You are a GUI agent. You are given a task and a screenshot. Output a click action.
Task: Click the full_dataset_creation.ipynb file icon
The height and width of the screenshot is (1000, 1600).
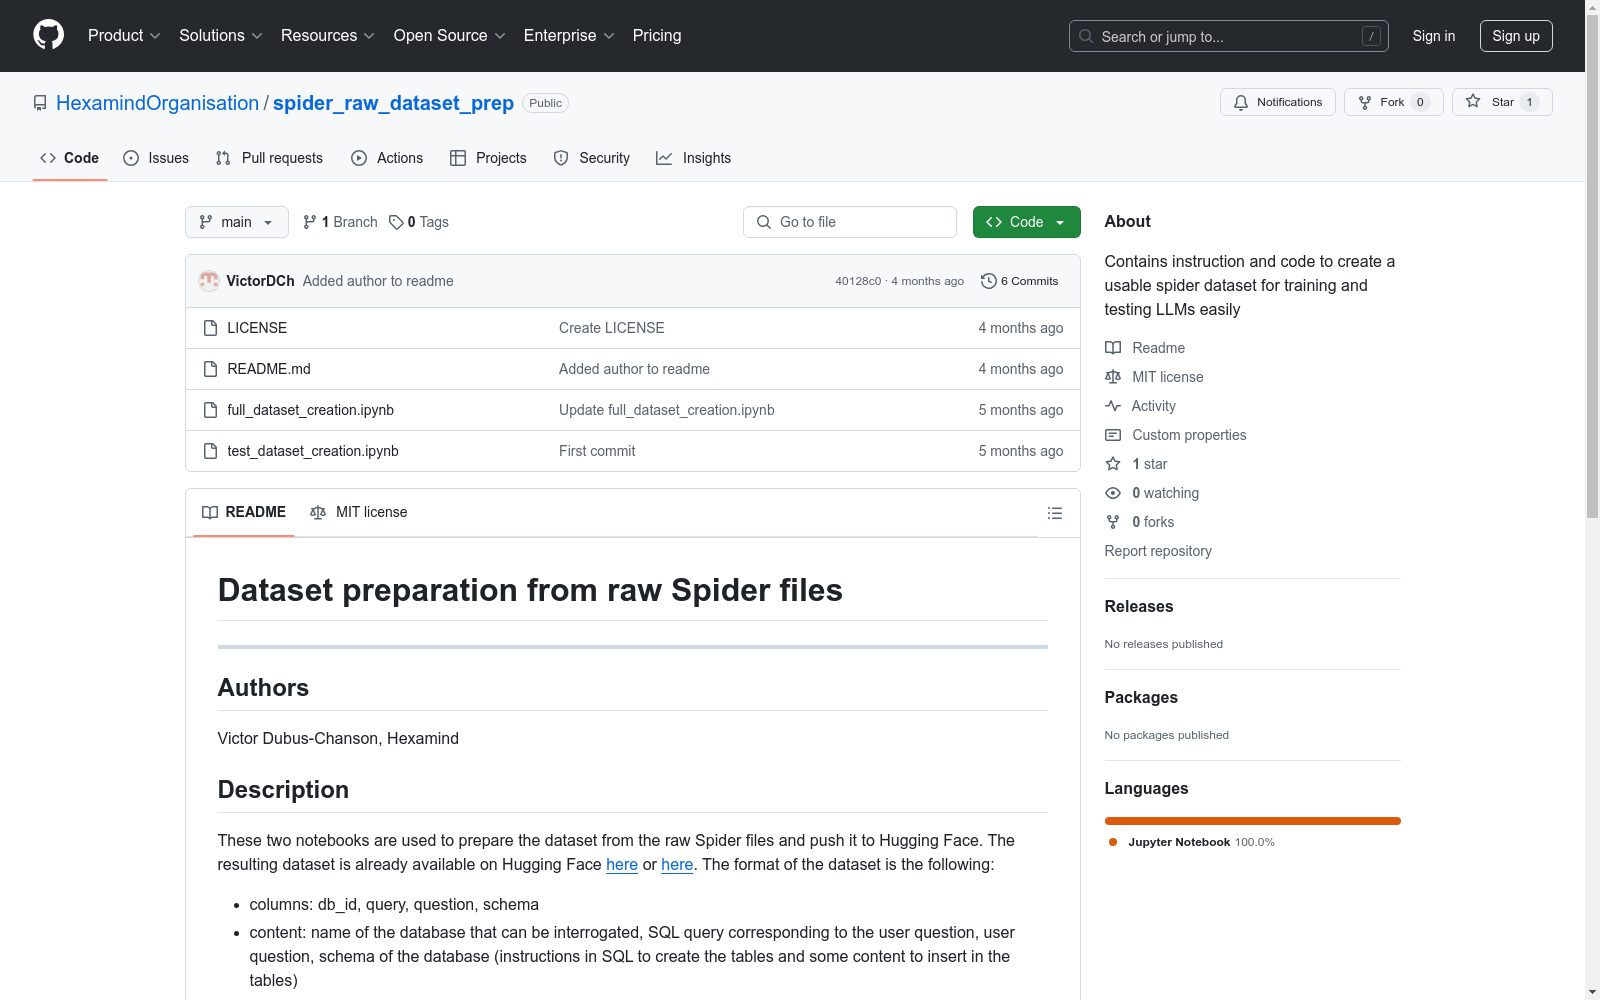[x=210, y=410]
